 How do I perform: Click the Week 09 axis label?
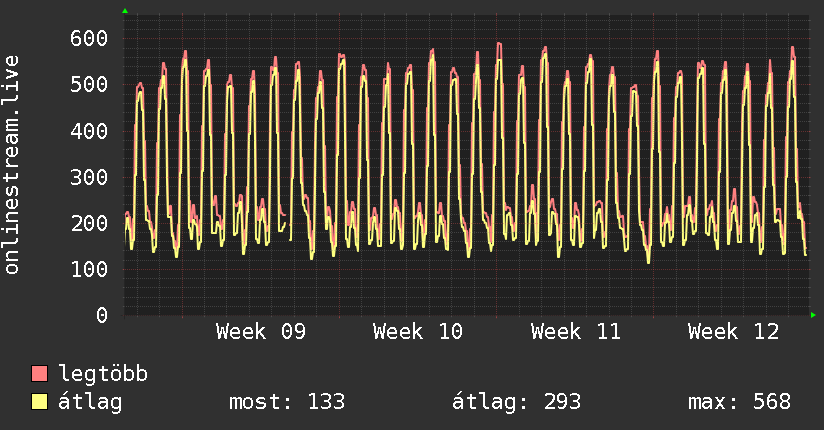[x=261, y=332]
